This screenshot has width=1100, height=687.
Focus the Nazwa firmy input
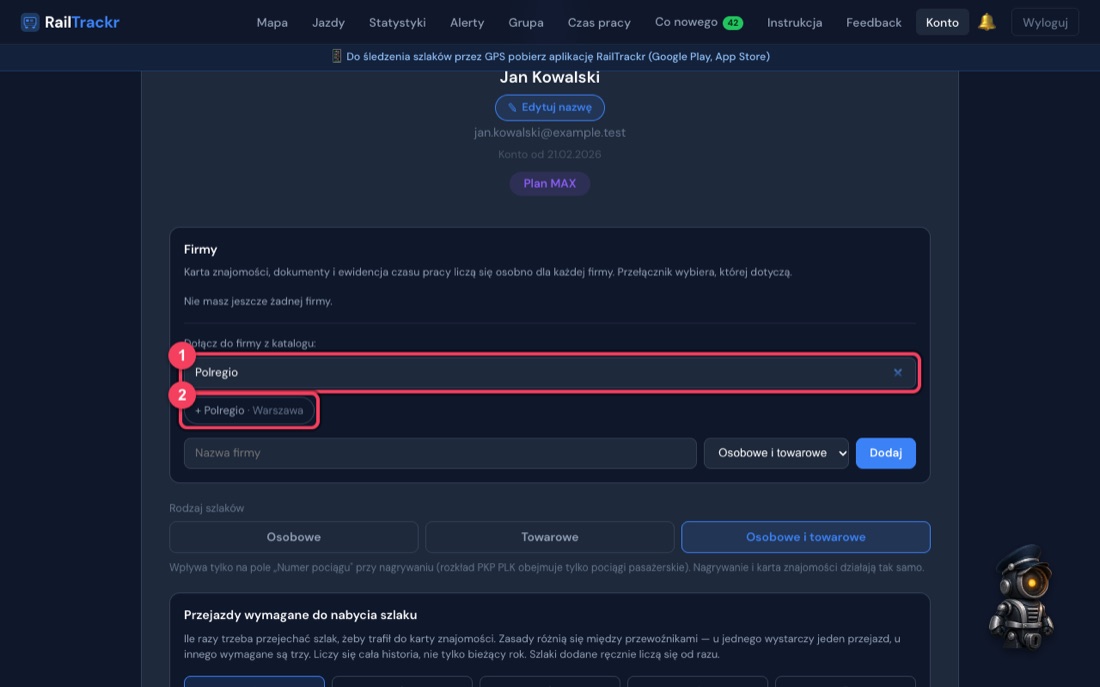440,453
